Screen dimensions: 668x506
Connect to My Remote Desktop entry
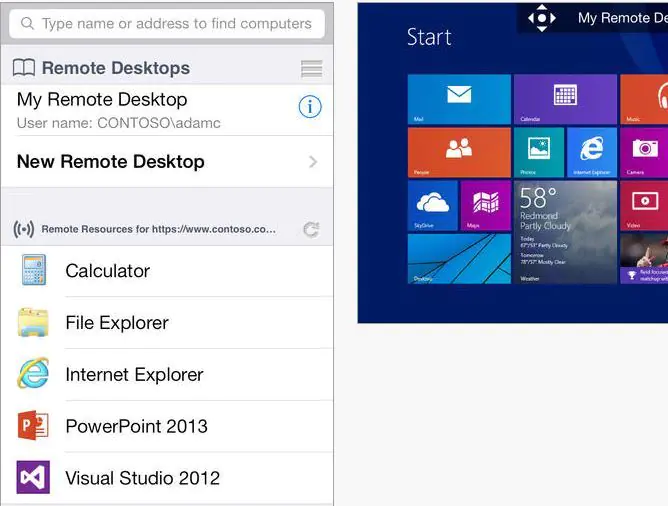click(167, 110)
